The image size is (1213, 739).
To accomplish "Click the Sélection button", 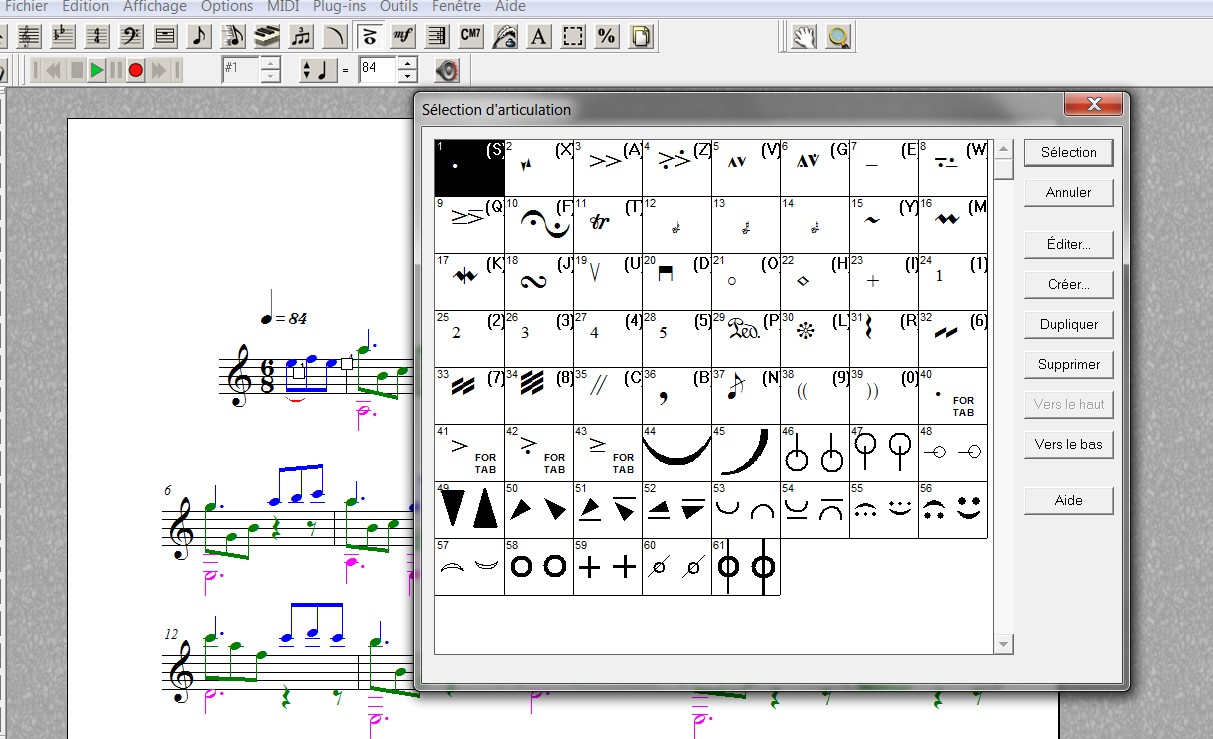I will [x=1068, y=152].
